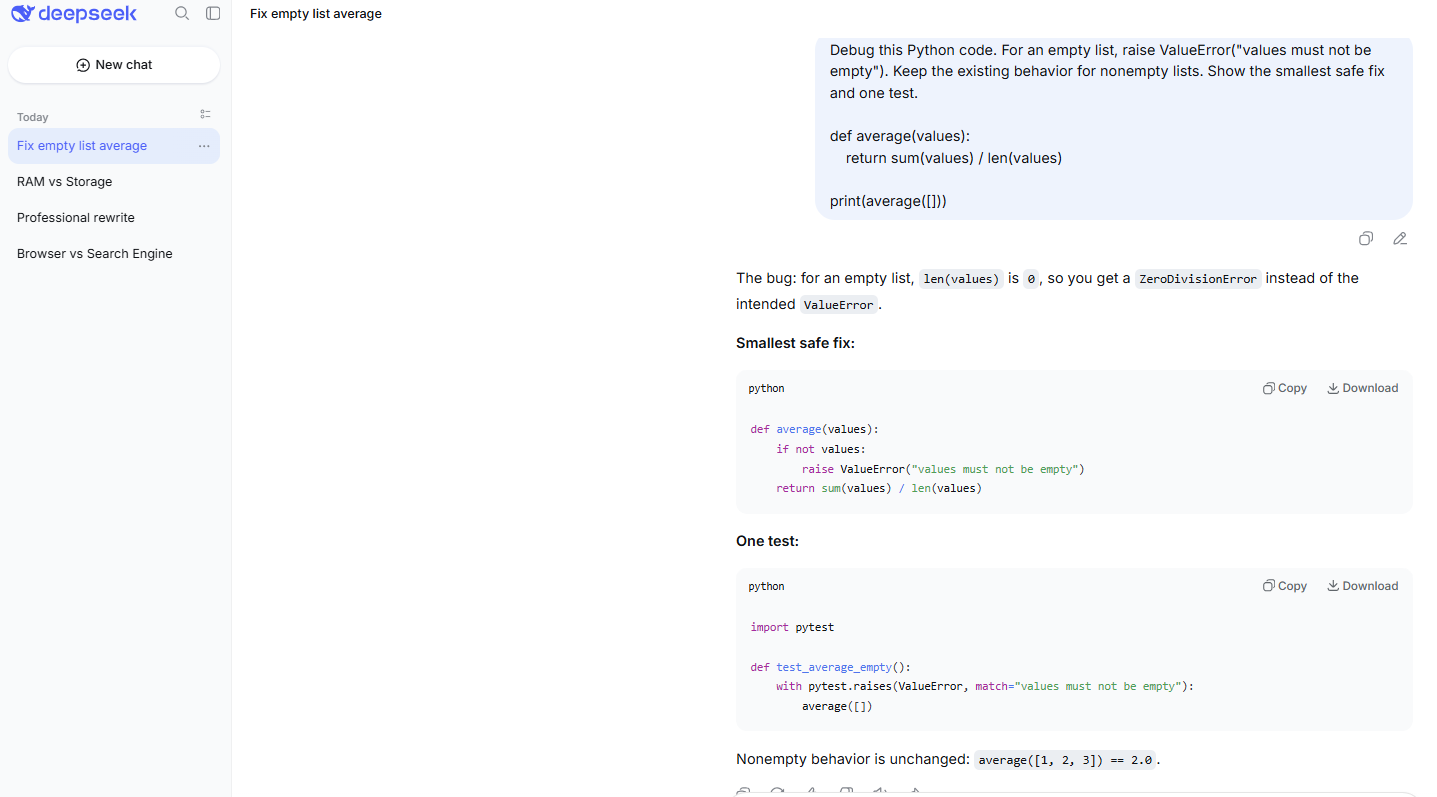This screenshot has width=1437, height=797.
Task: Open the chat search icon
Action: (x=182, y=13)
